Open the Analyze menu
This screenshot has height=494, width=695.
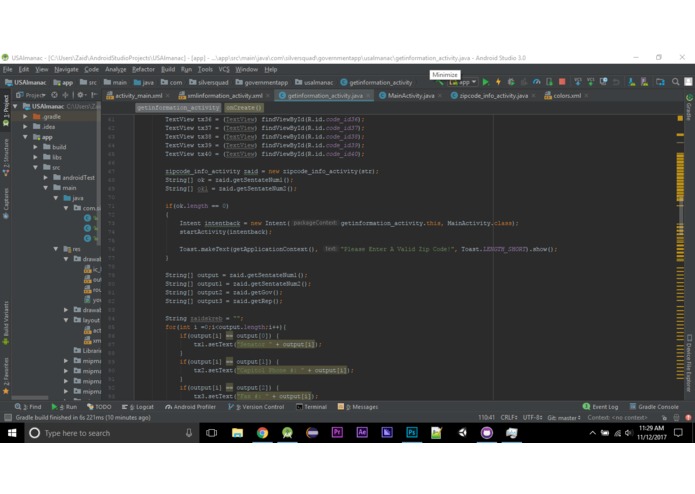(x=116, y=70)
